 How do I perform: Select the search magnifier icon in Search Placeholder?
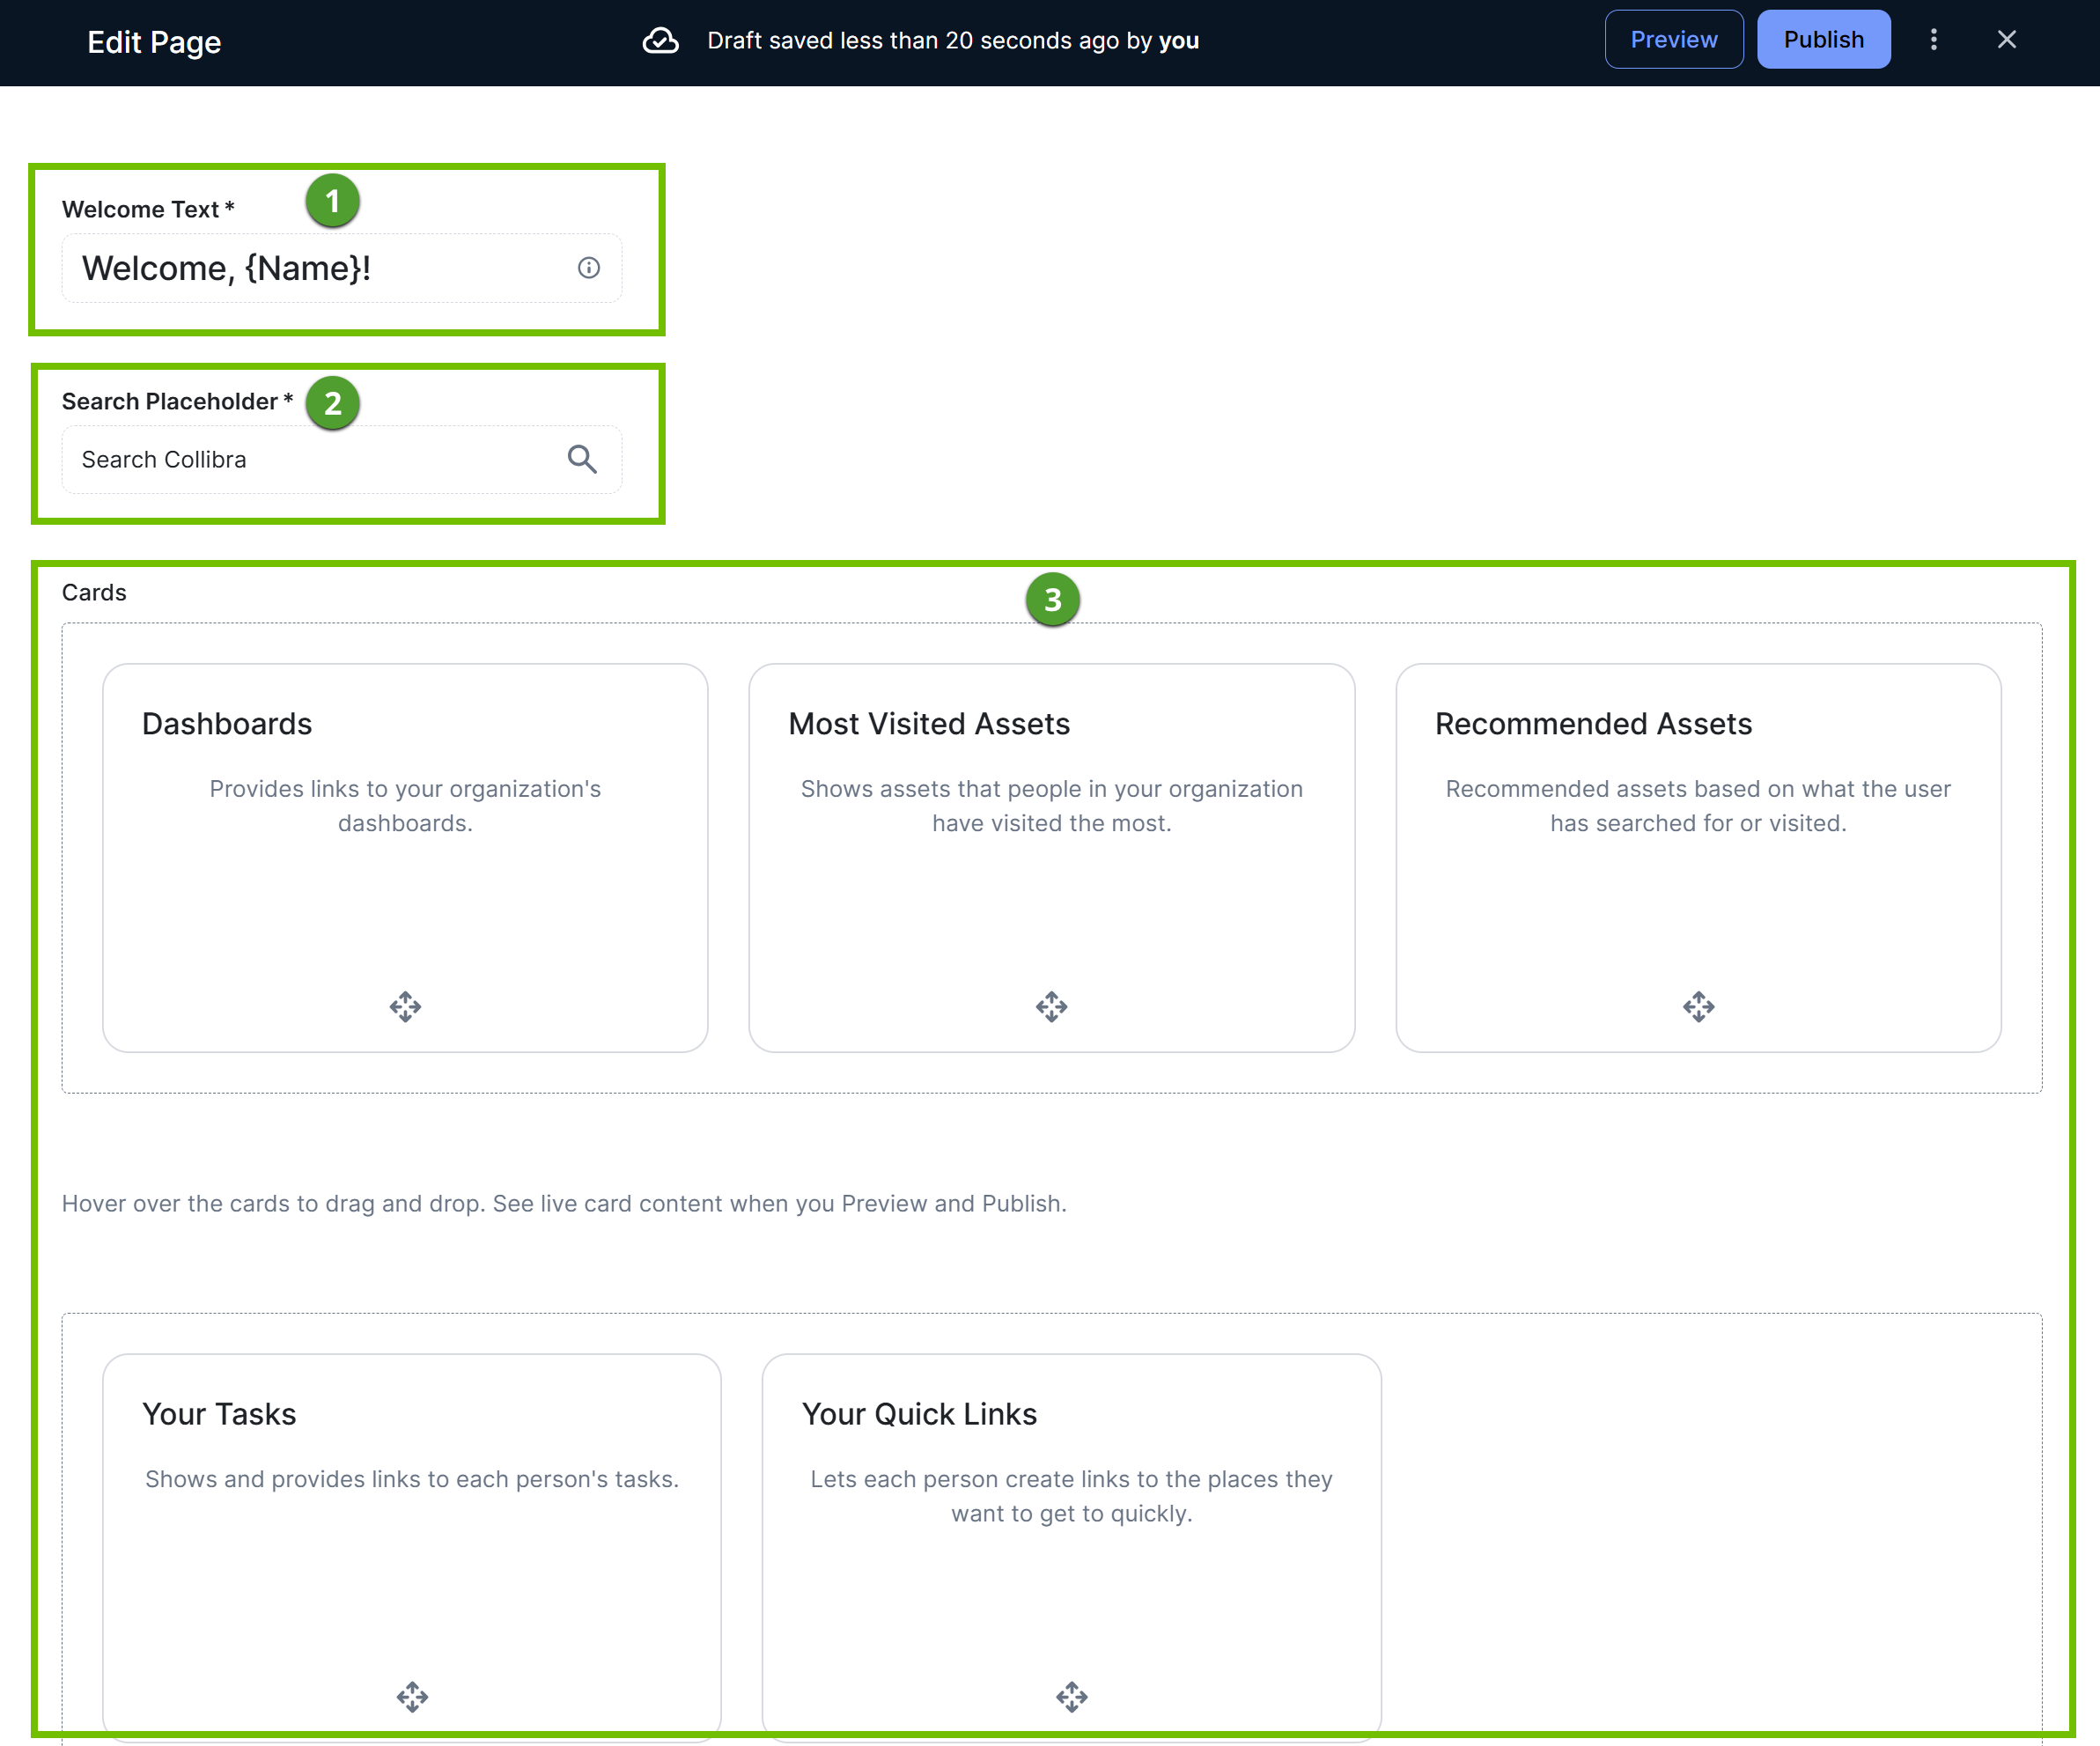tap(583, 459)
